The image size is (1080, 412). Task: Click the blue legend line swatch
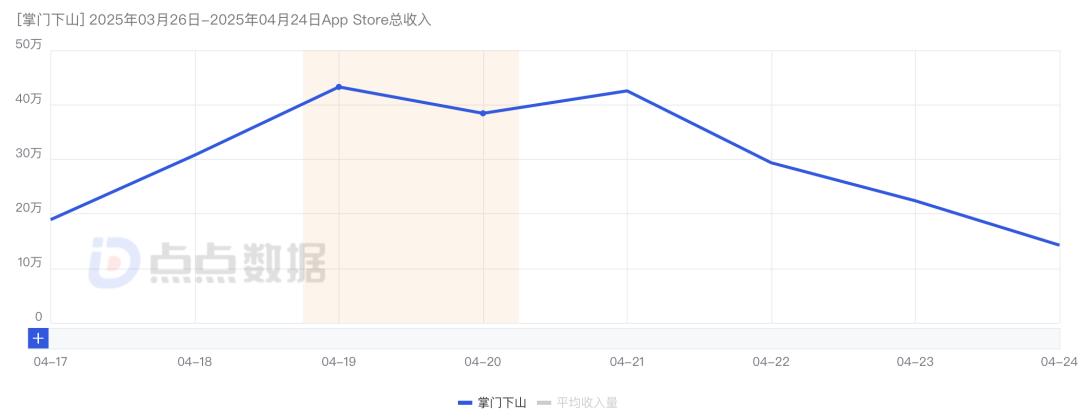[x=465, y=402]
